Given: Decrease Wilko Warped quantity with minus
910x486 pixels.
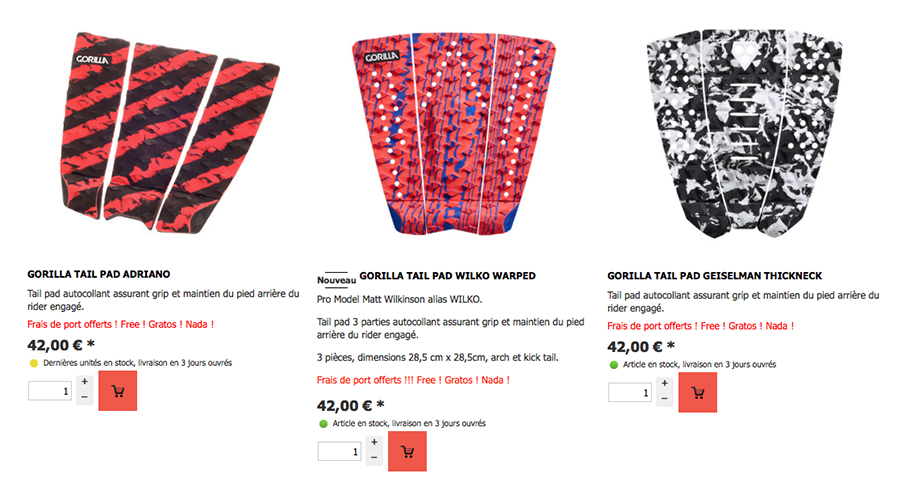Looking at the screenshot, I should (x=374, y=458).
